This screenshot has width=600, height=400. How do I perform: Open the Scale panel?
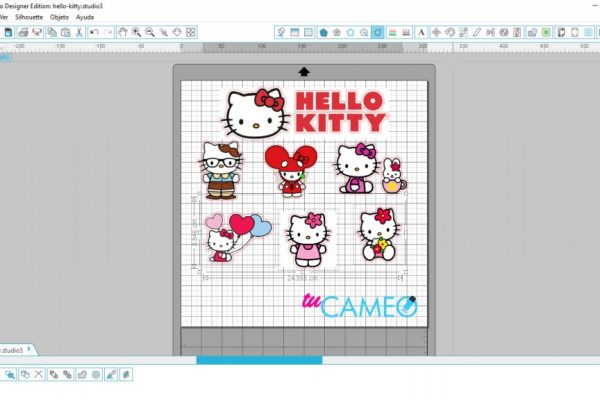(x=463, y=33)
